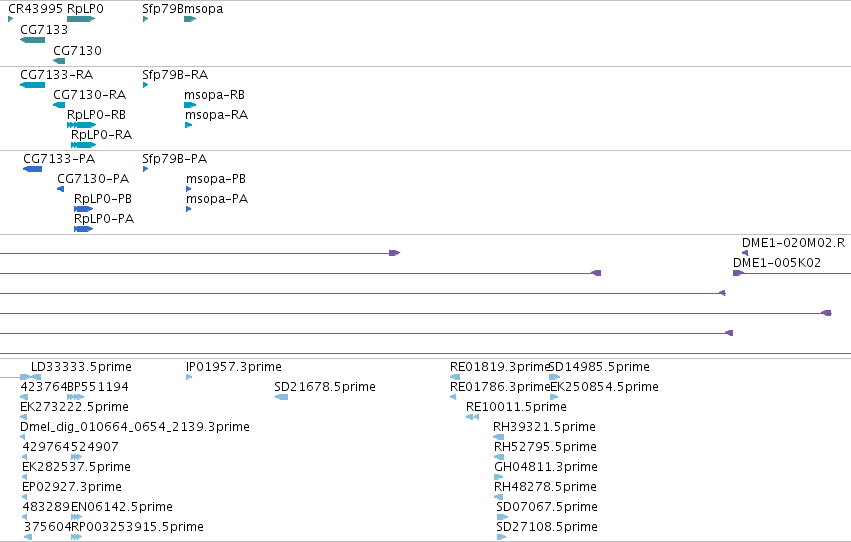Image resolution: width=851 pixels, height=542 pixels.
Task: Click the msopa-RB transcript arrow
Action: click(190, 105)
